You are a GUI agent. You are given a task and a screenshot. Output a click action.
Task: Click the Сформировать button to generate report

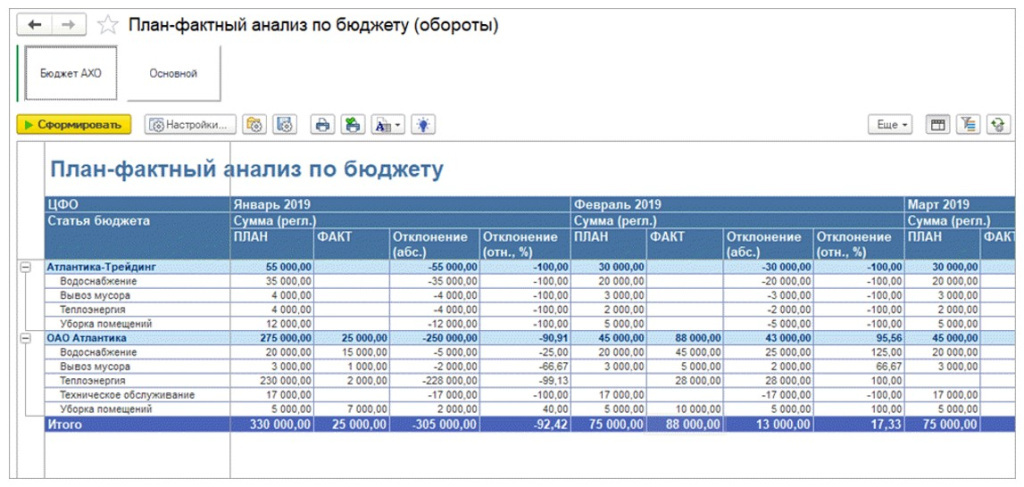(x=73, y=125)
